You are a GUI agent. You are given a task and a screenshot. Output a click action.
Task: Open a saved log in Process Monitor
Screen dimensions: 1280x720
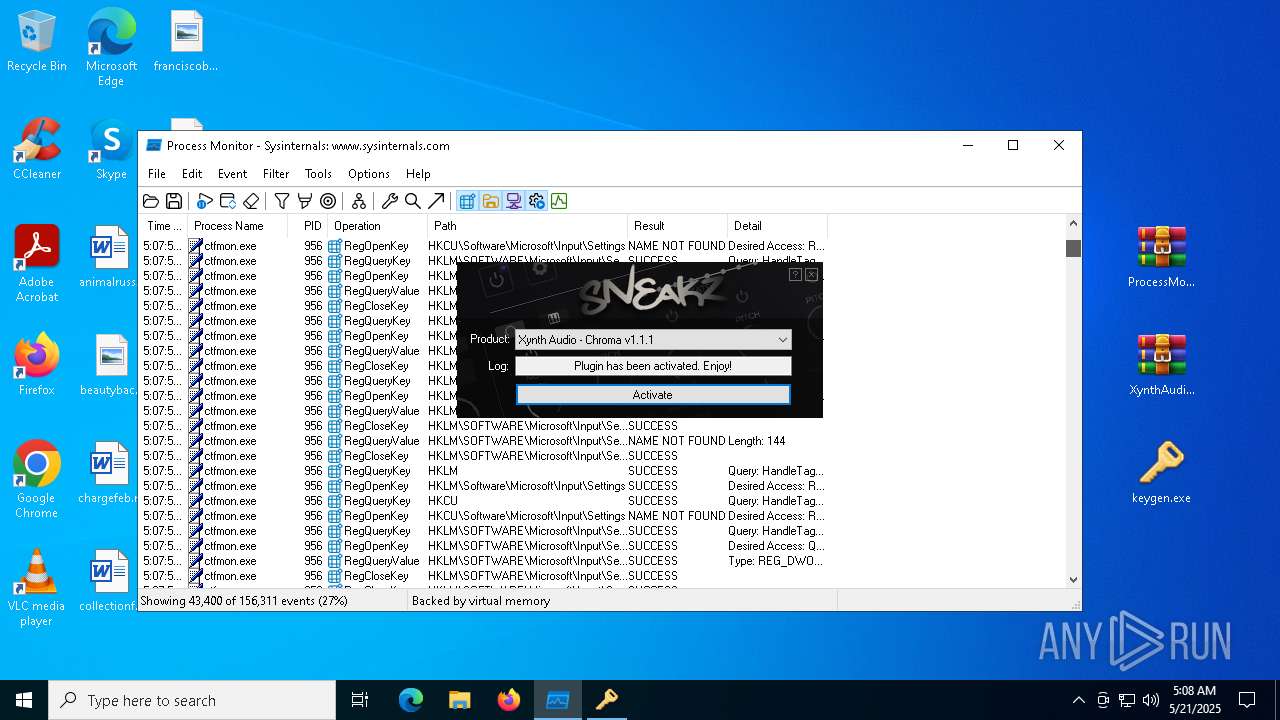pyautogui.click(x=151, y=201)
